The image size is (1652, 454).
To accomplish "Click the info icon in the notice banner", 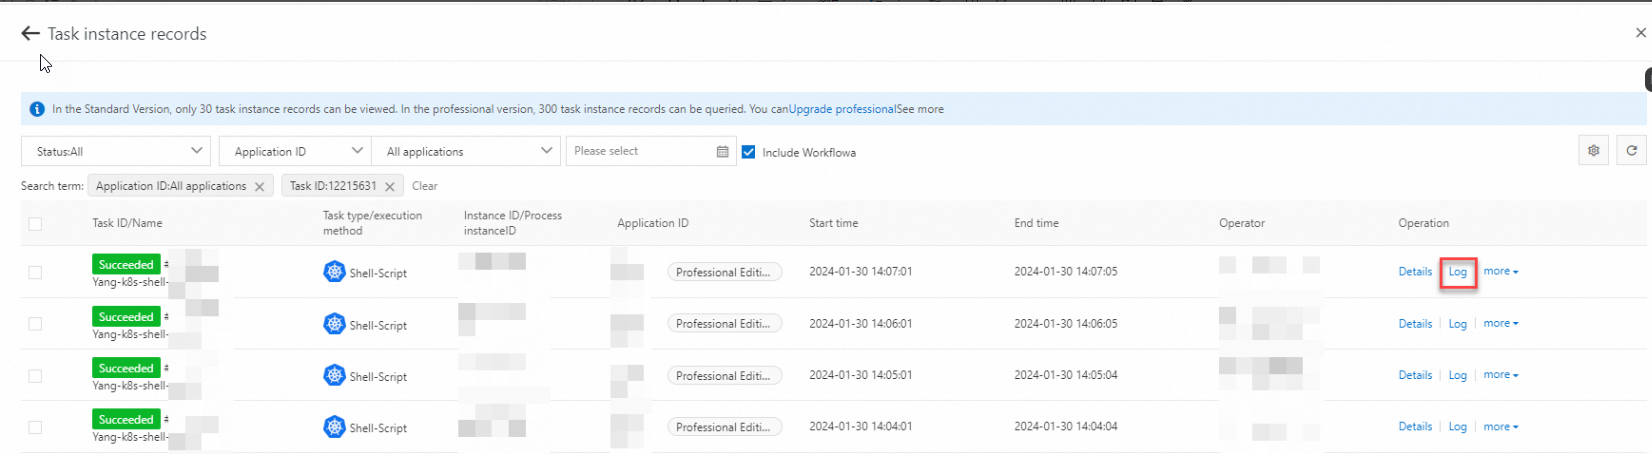I will 37,109.
